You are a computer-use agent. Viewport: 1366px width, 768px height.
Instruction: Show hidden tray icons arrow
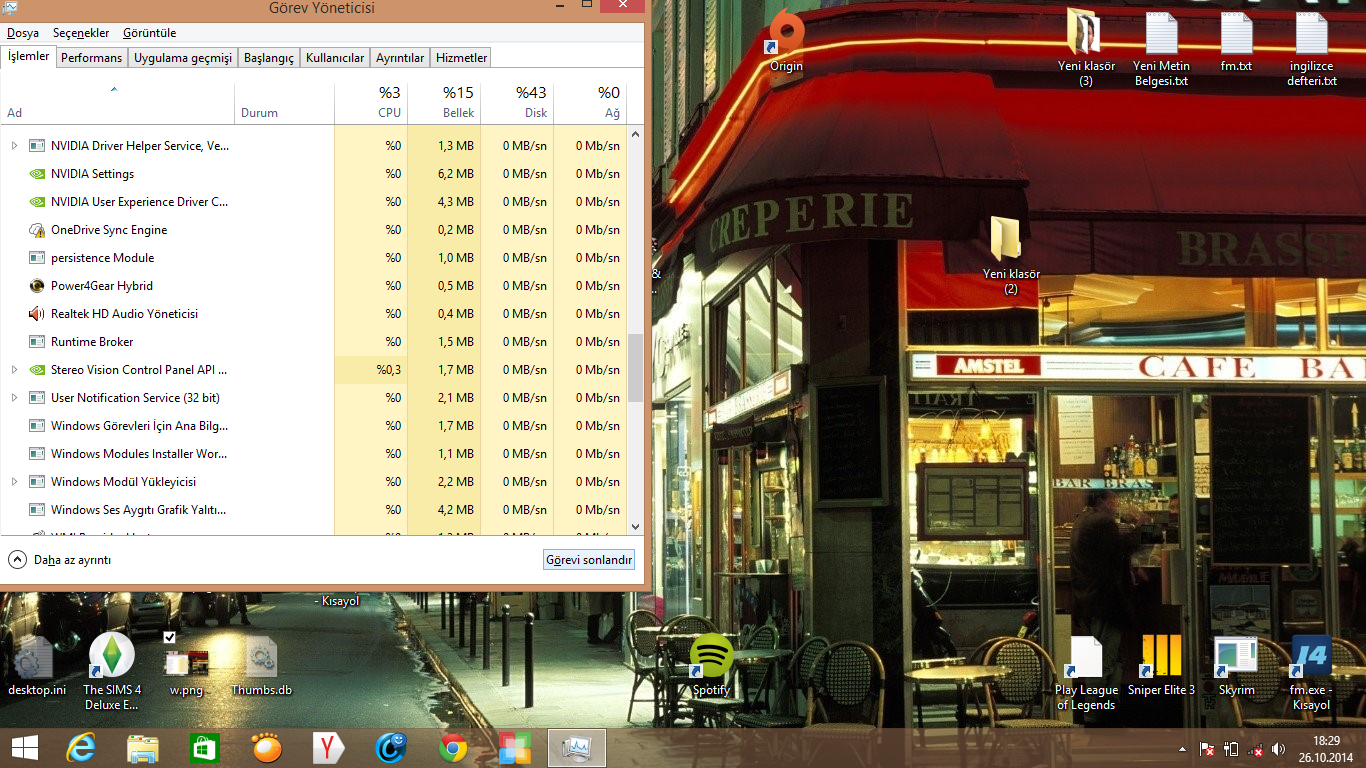click(1183, 749)
